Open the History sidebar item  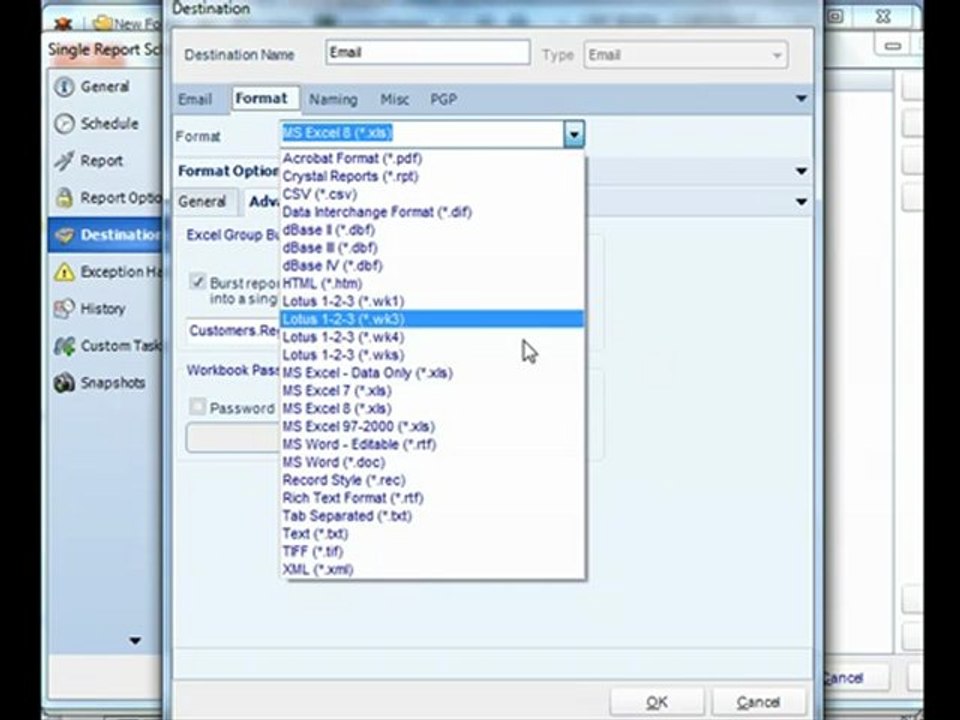[104, 309]
